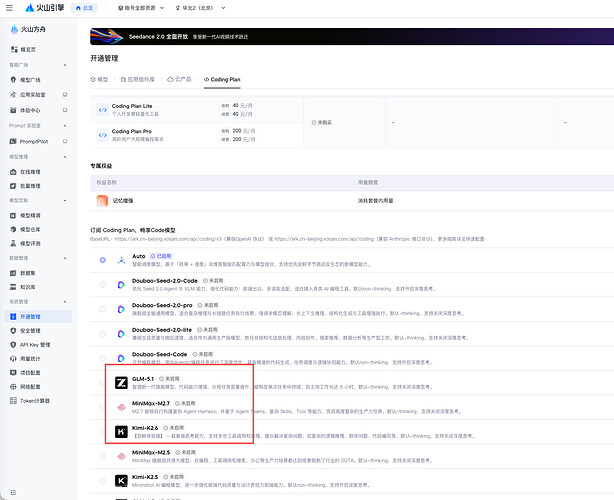The image size is (614, 500).
Task: Switch to the Coding Plan tab
Action: click(x=222, y=79)
